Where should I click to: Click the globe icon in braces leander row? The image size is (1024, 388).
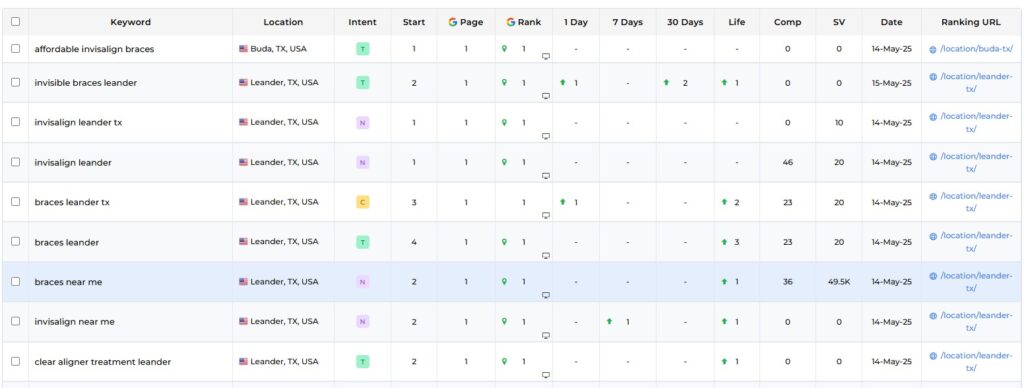tap(933, 236)
